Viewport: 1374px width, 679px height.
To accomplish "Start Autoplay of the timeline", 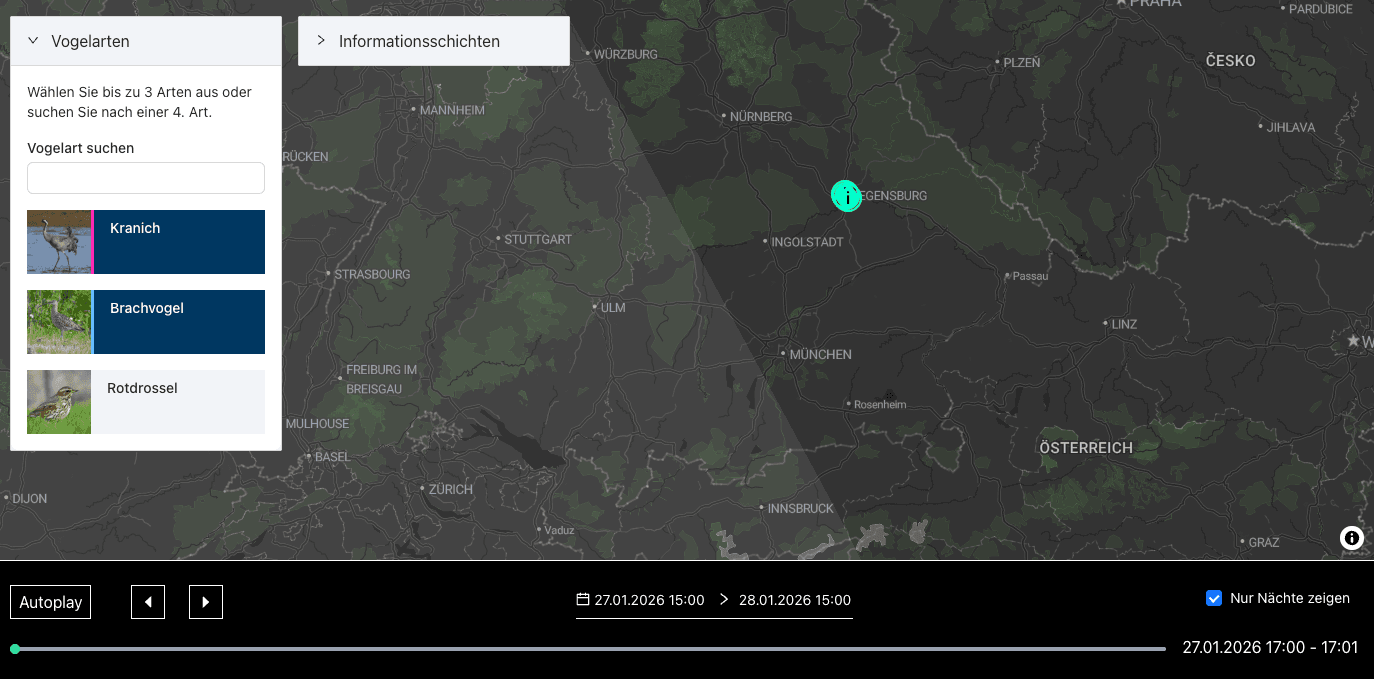I will click(x=50, y=603).
